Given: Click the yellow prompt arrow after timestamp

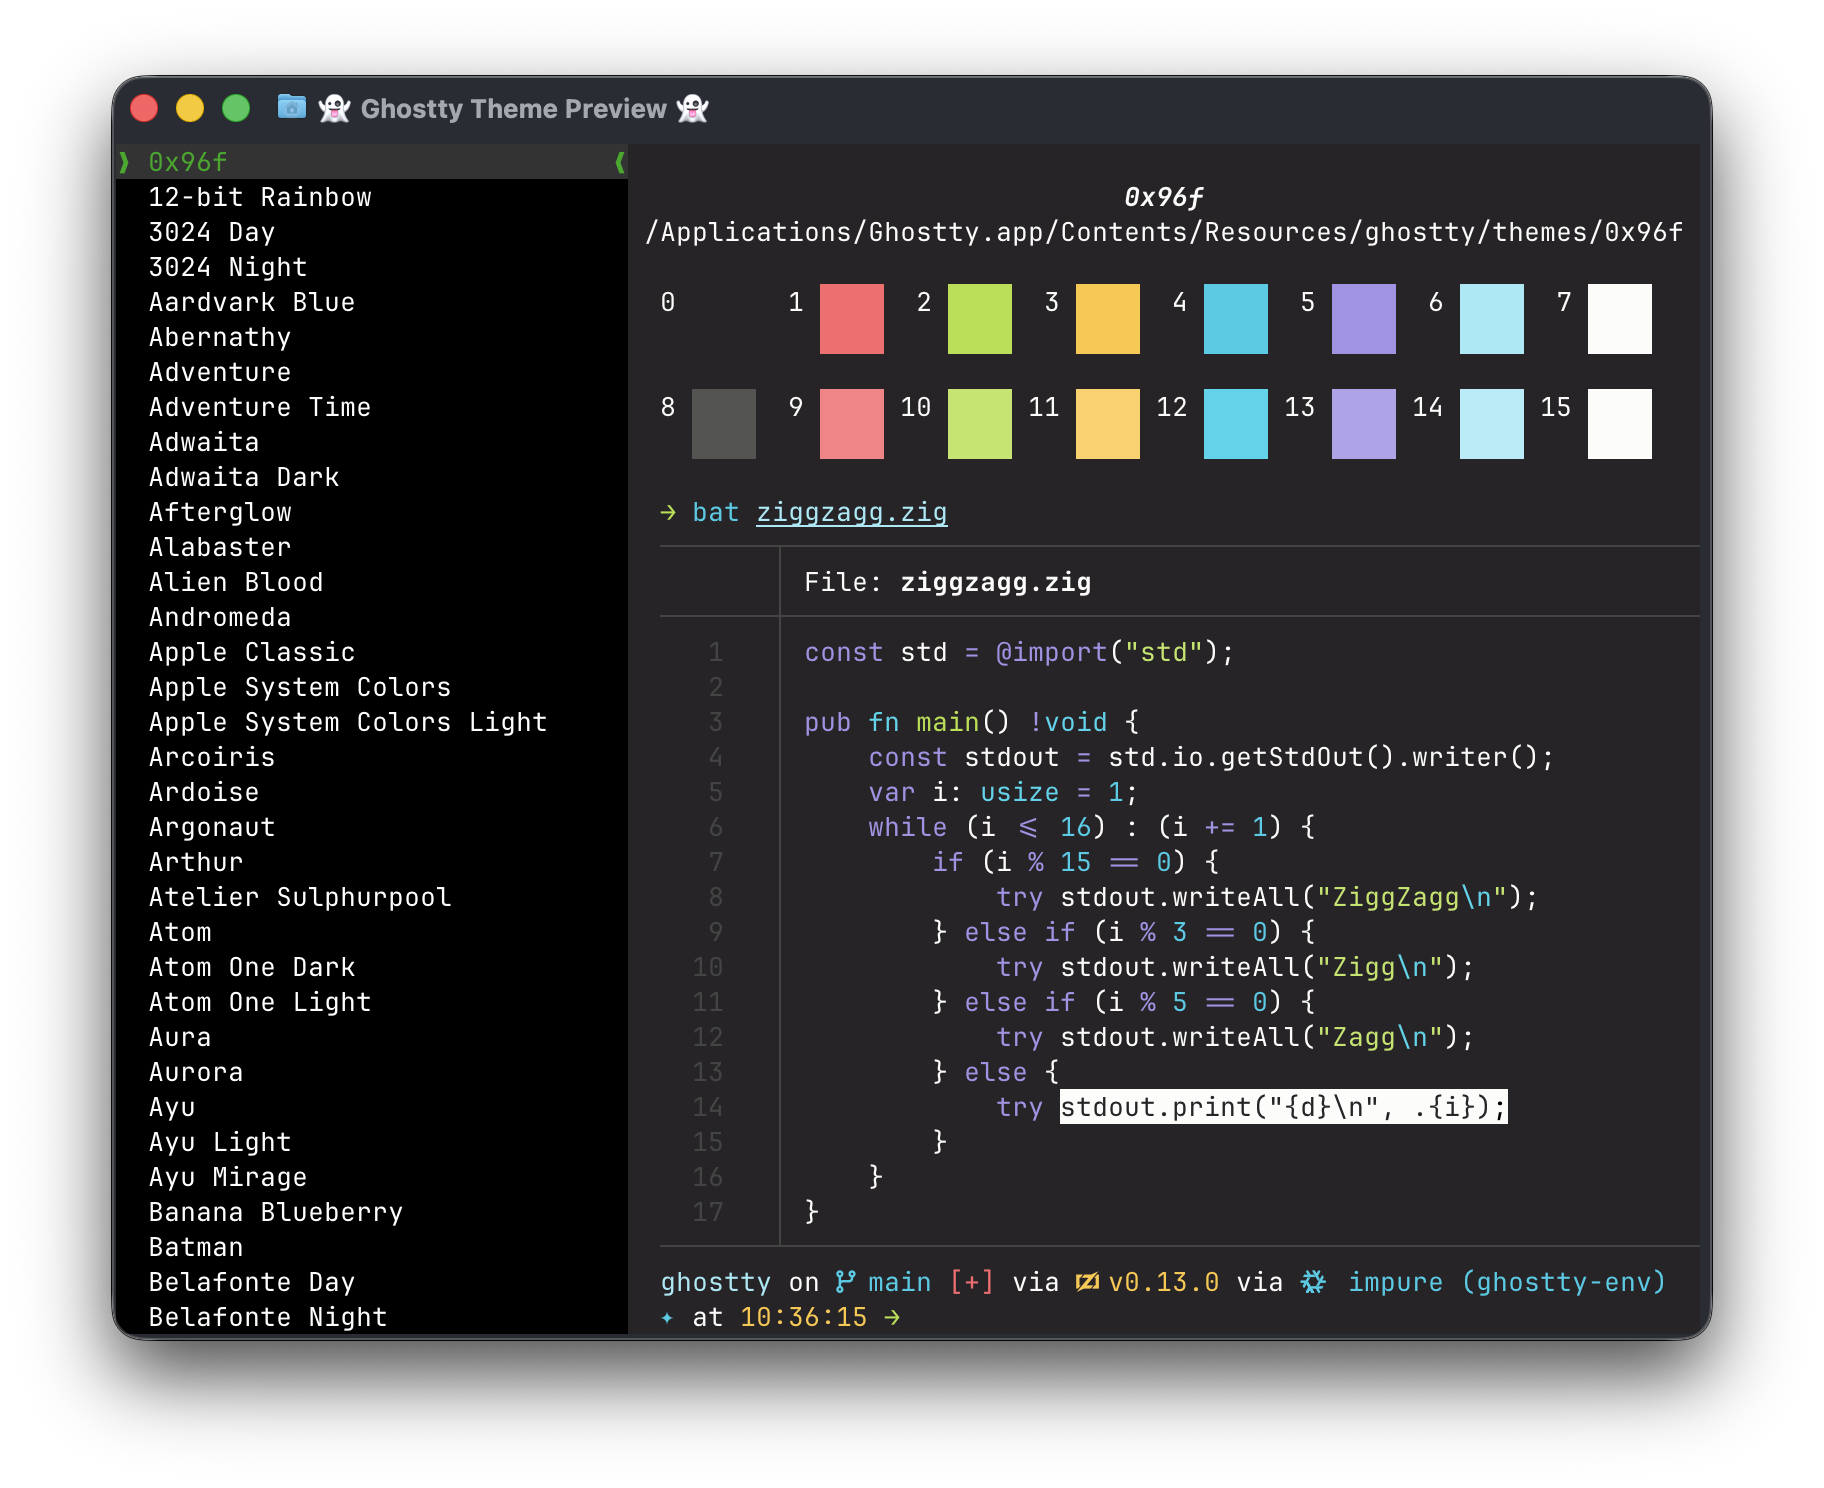Looking at the screenshot, I should point(892,1318).
